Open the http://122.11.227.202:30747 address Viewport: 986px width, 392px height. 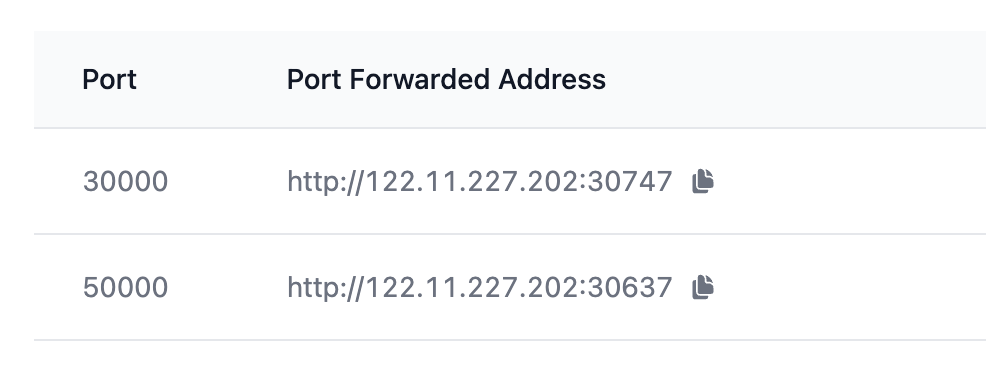tap(480, 181)
